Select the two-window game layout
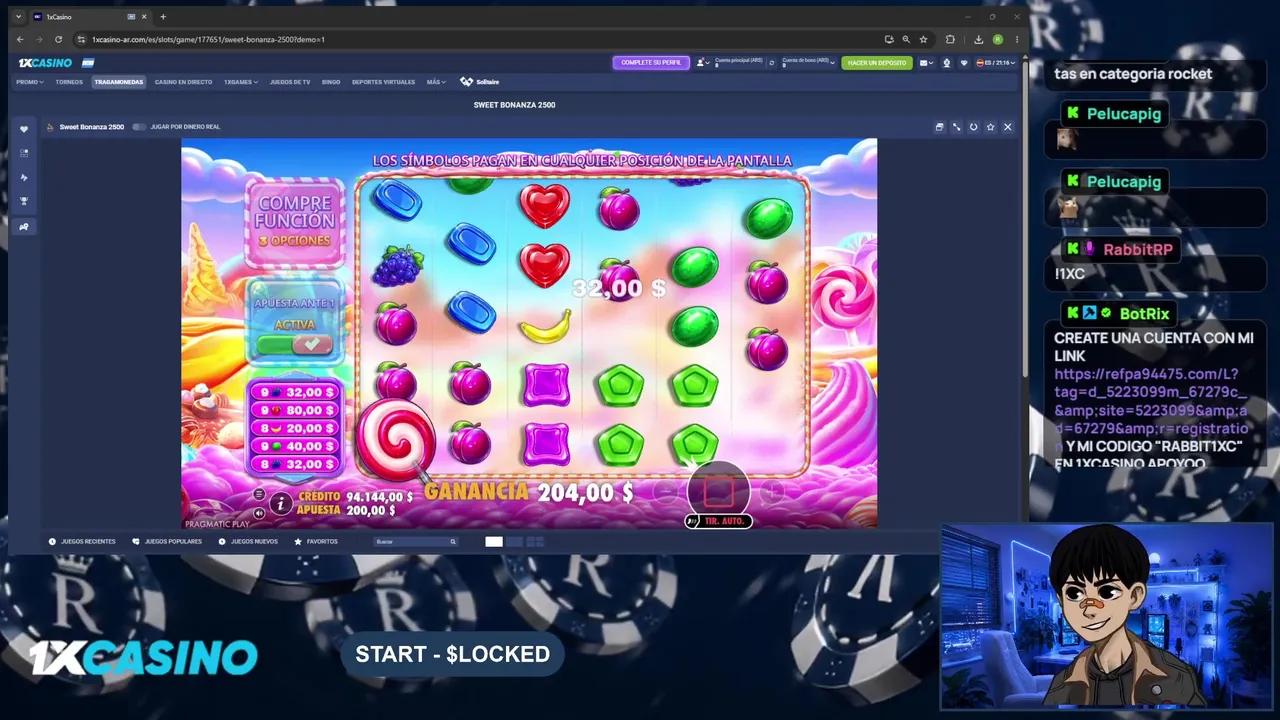The height and width of the screenshot is (720, 1280). pos(514,542)
